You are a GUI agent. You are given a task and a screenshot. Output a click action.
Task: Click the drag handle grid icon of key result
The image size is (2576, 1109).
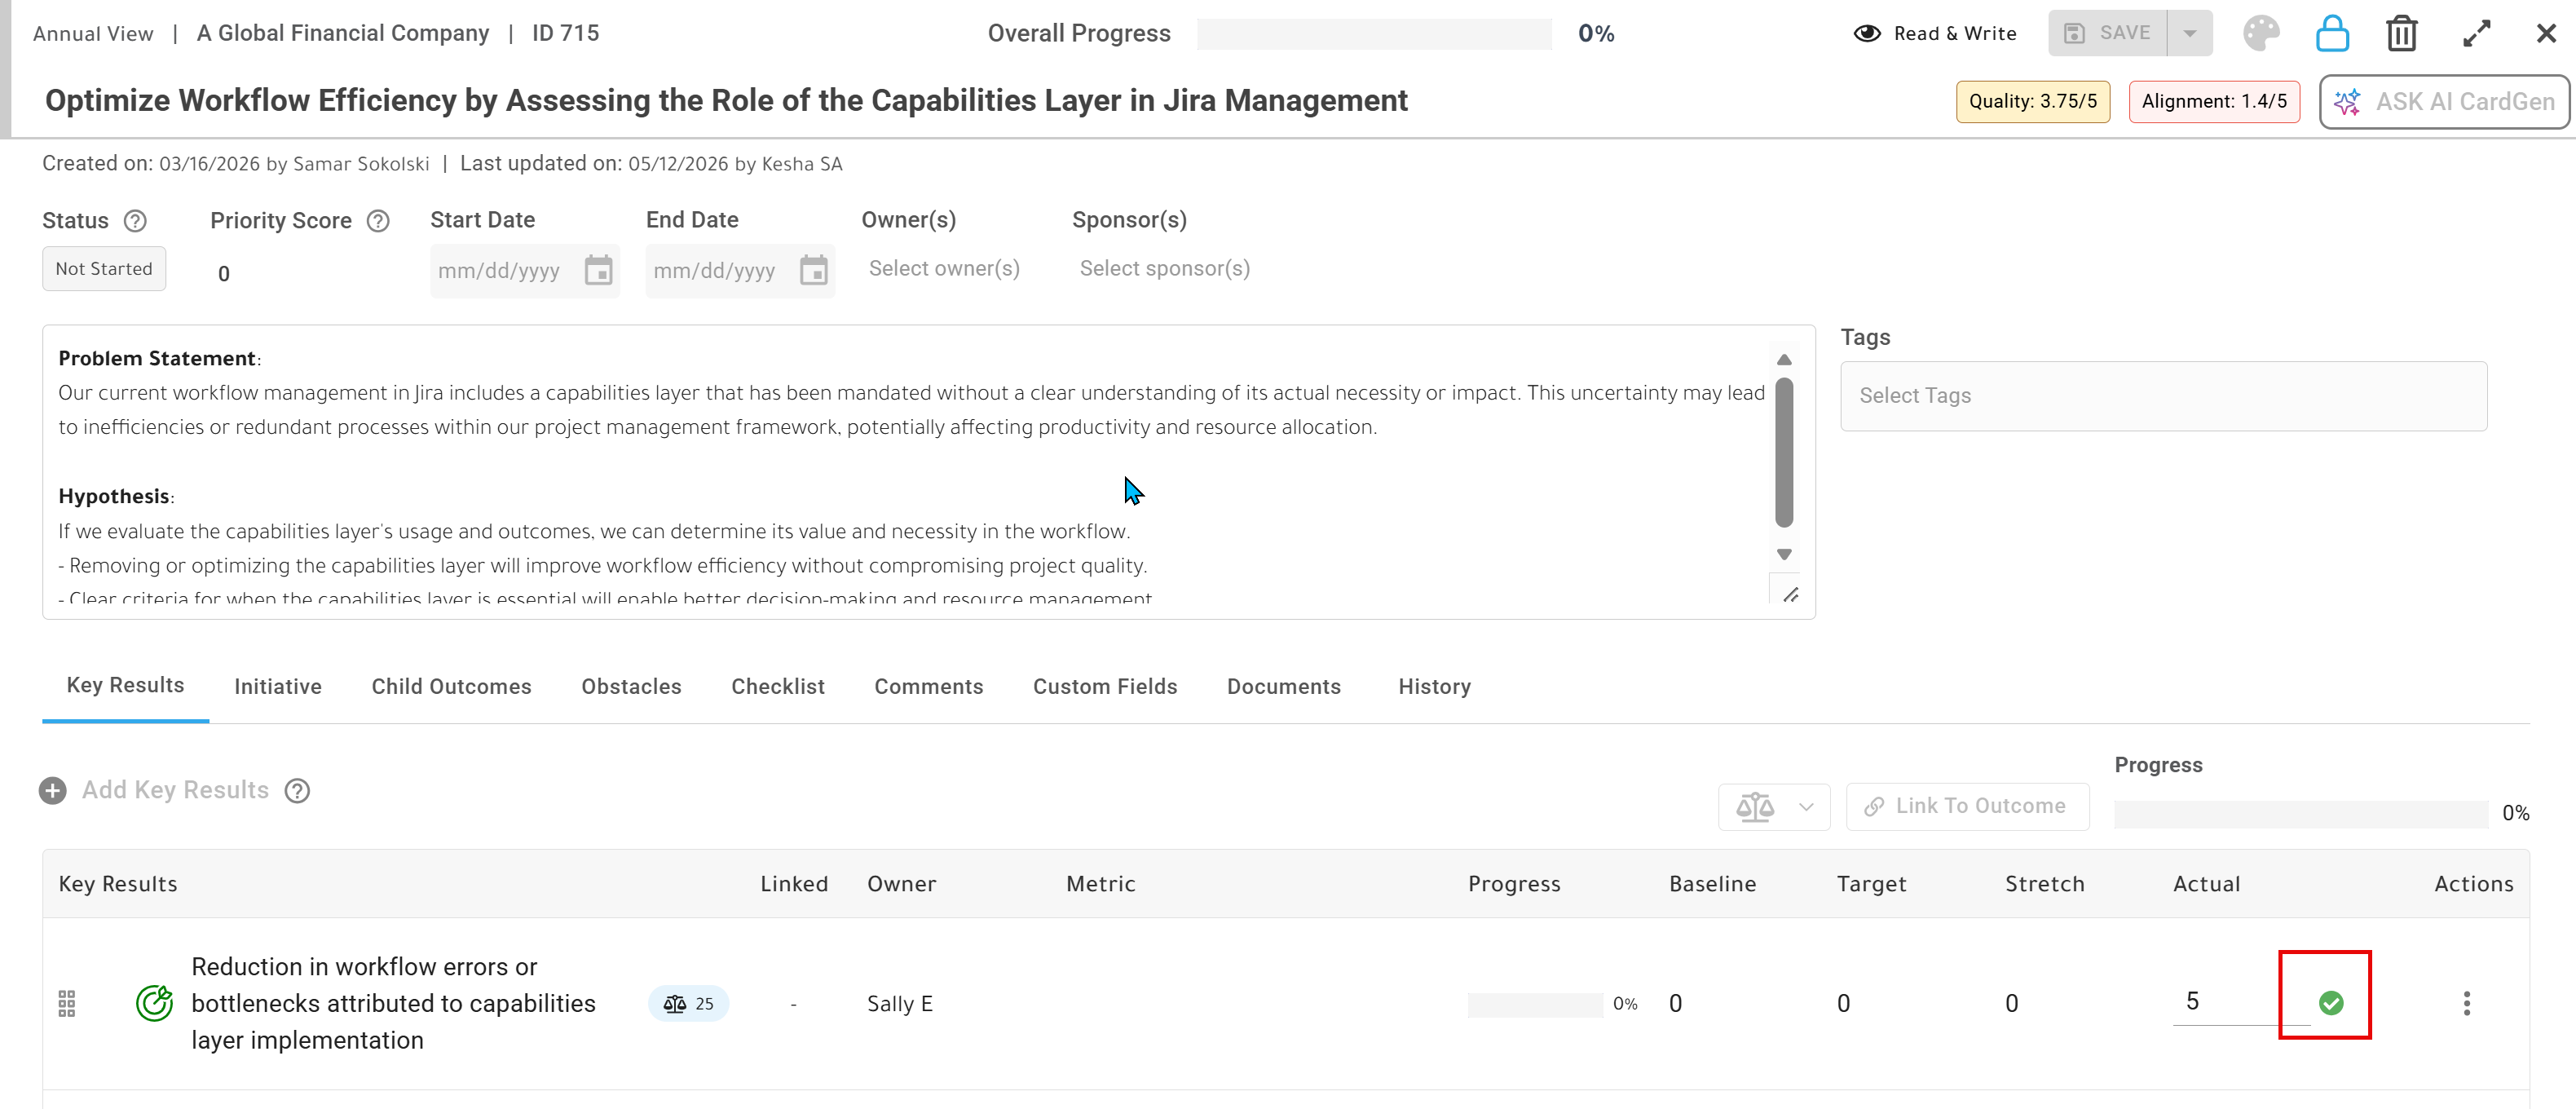67,1003
